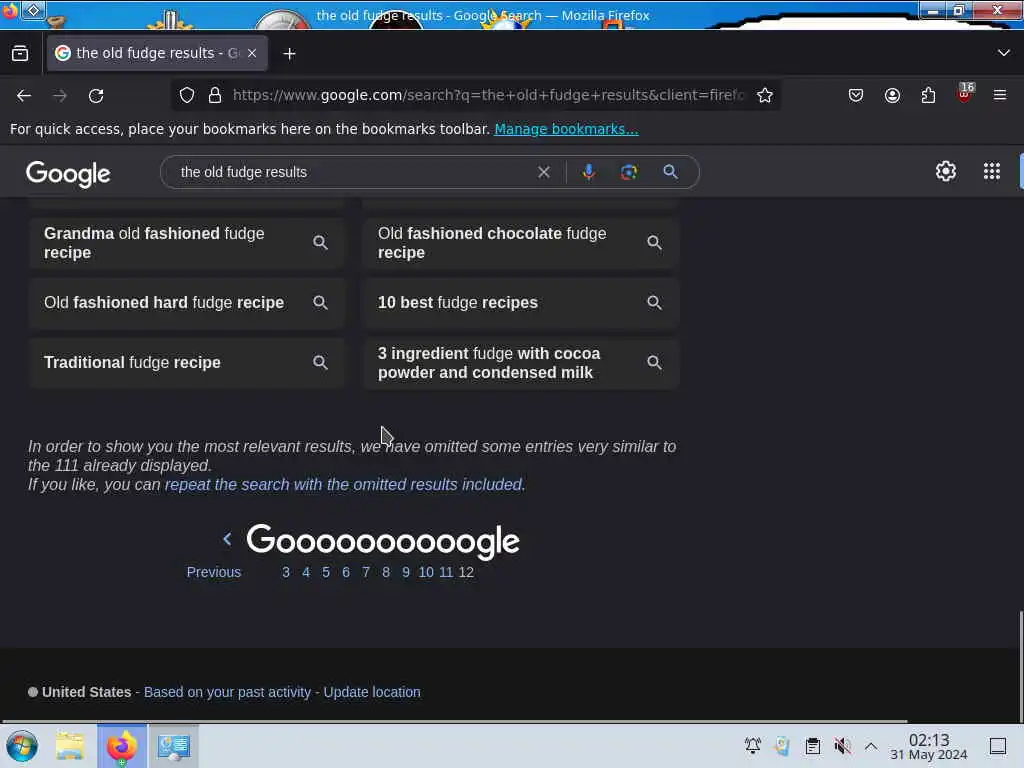Expand the list all tabs chevron
This screenshot has height=768, width=1024.
coord(1003,53)
